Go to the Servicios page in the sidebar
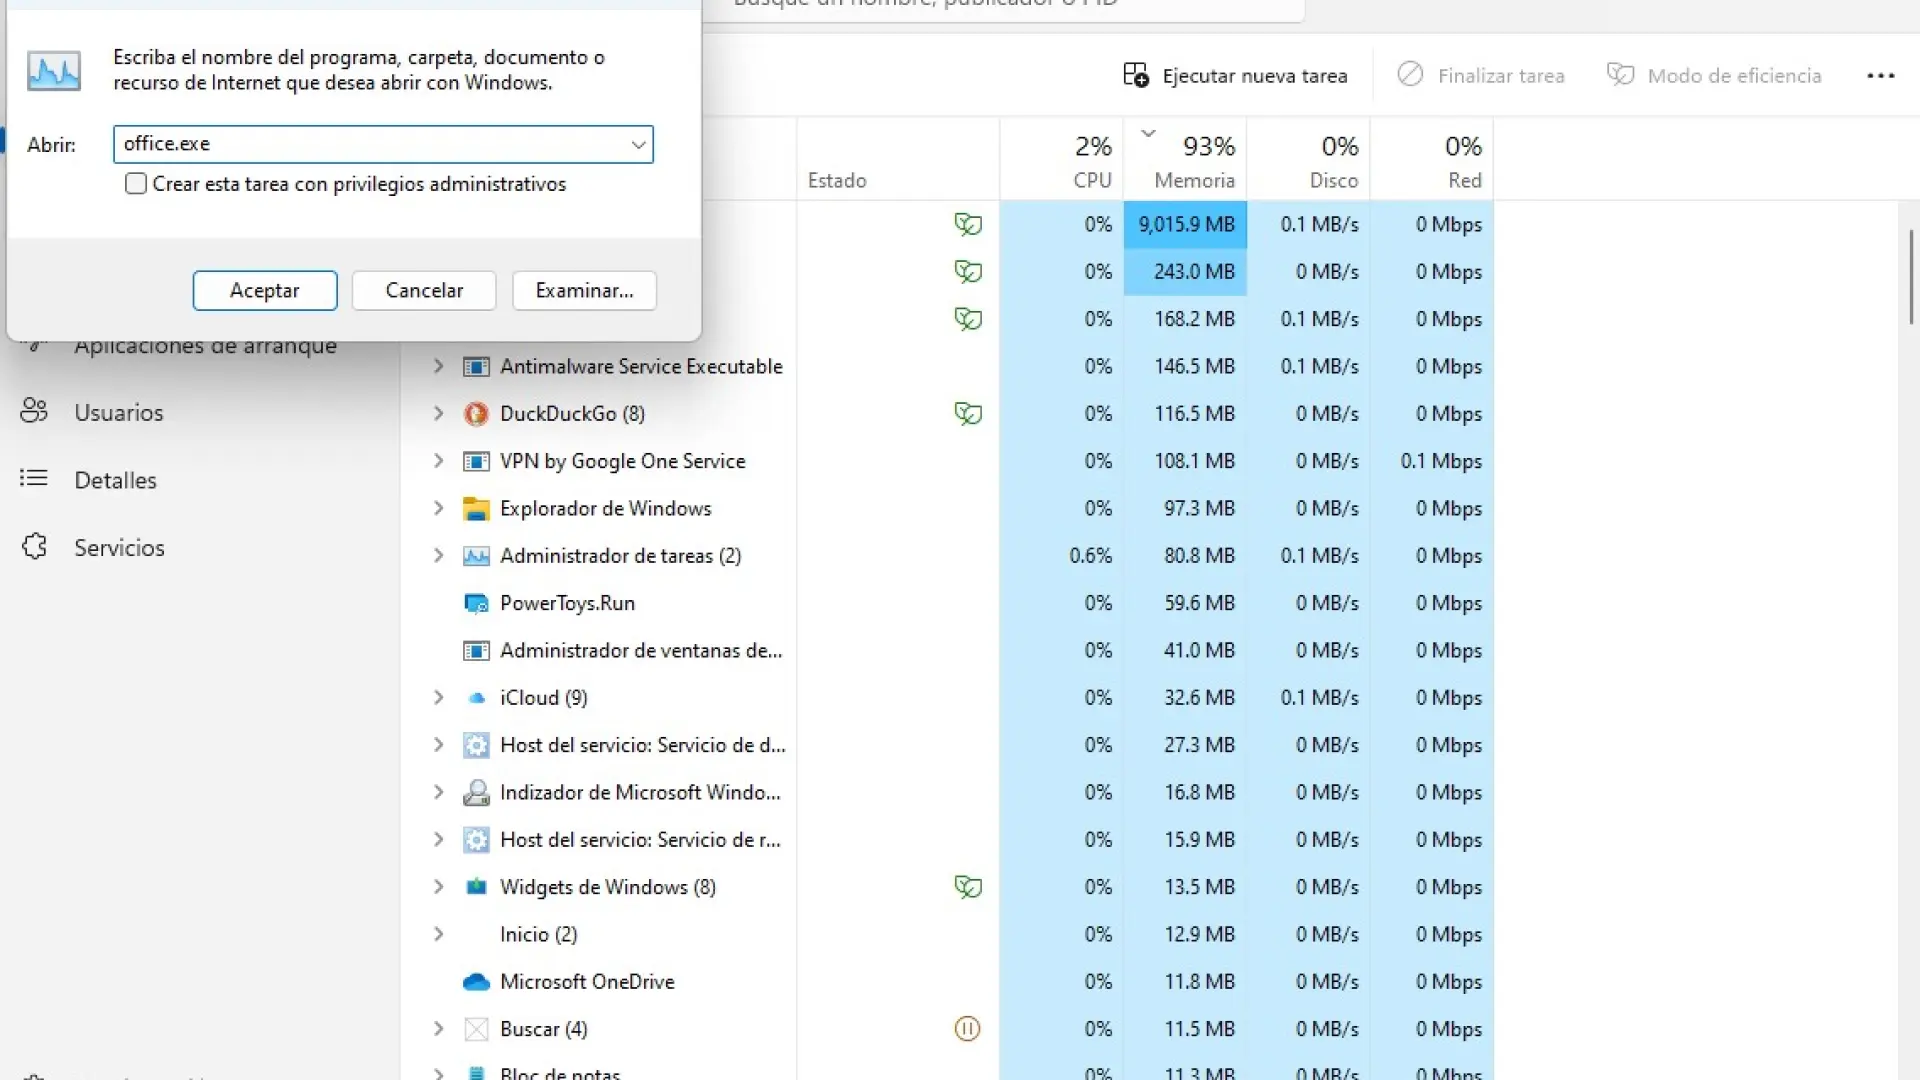Image resolution: width=1920 pixels, height=1080 pixels. [118, 548]
